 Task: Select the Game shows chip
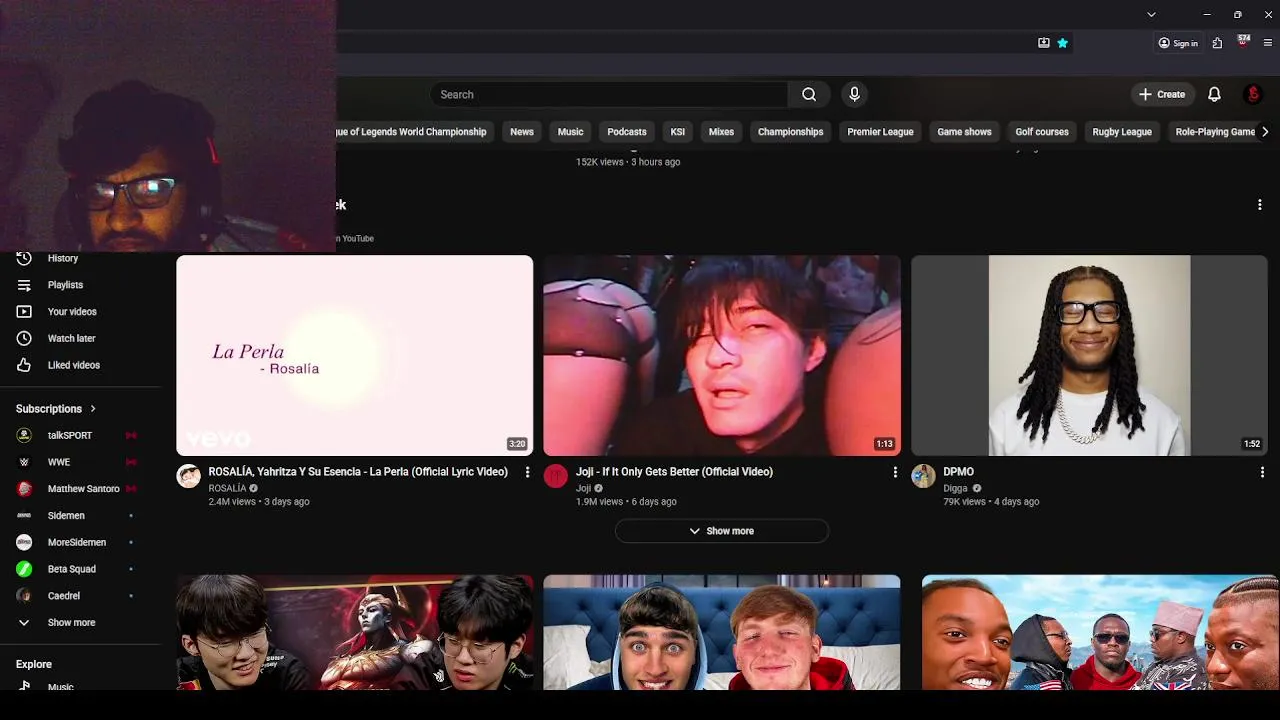point(964,132)
